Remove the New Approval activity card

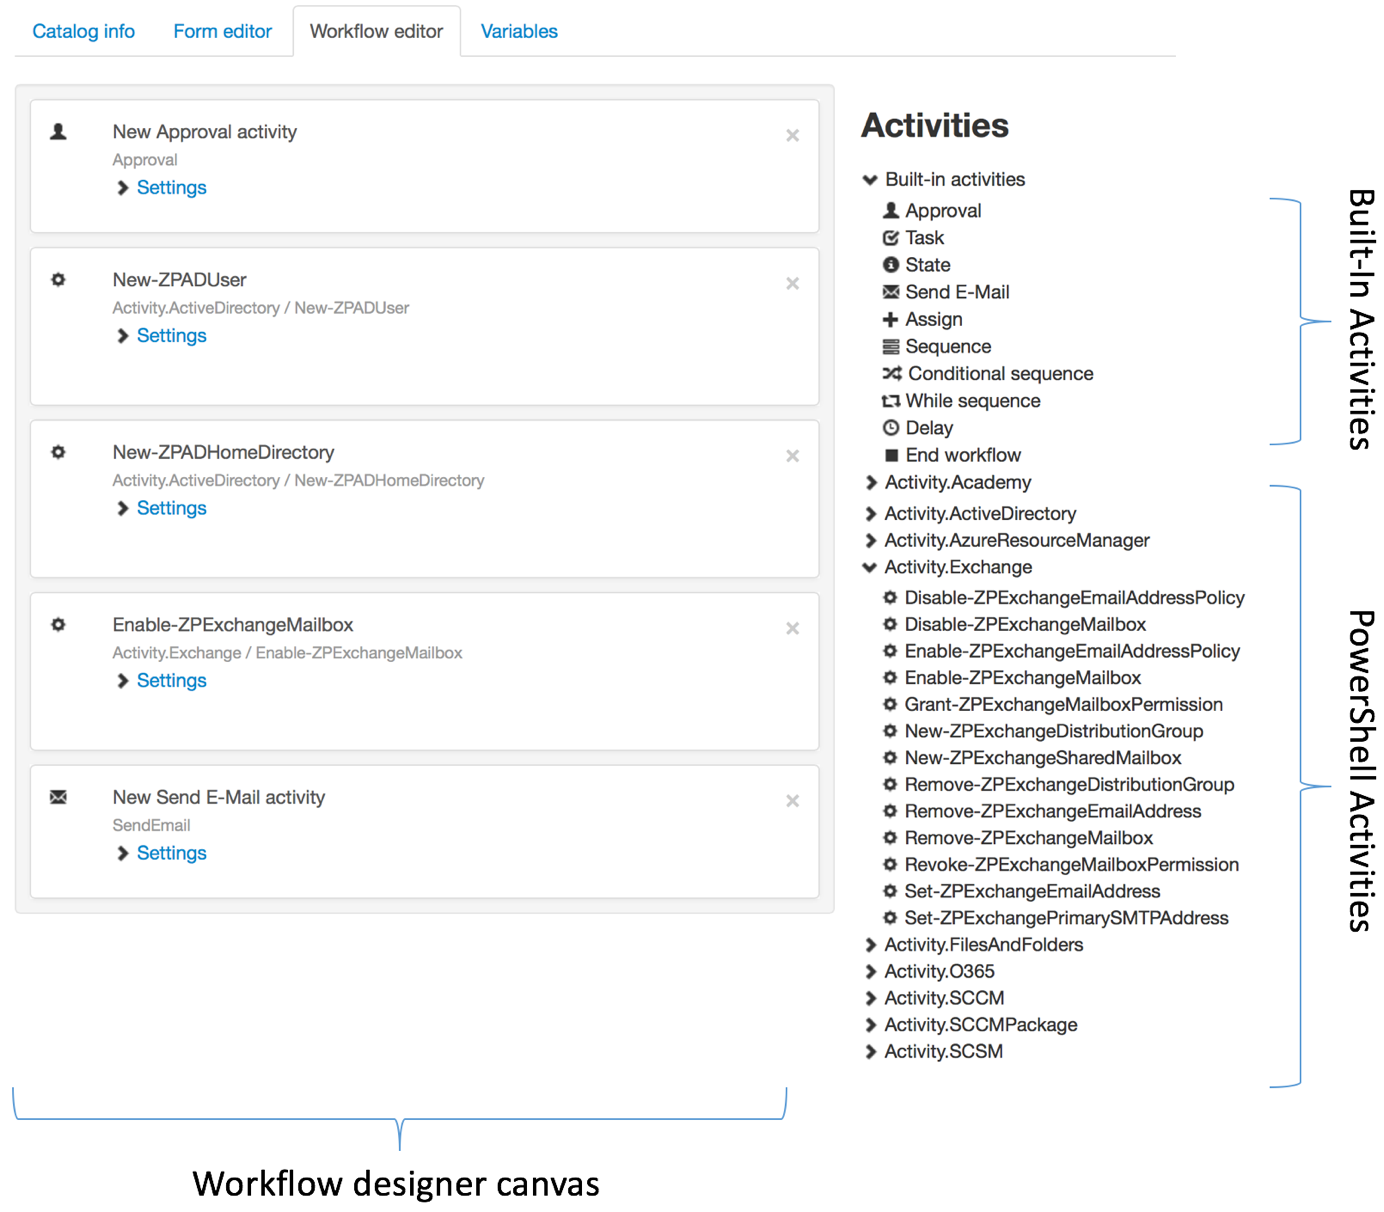pos(792,135)
